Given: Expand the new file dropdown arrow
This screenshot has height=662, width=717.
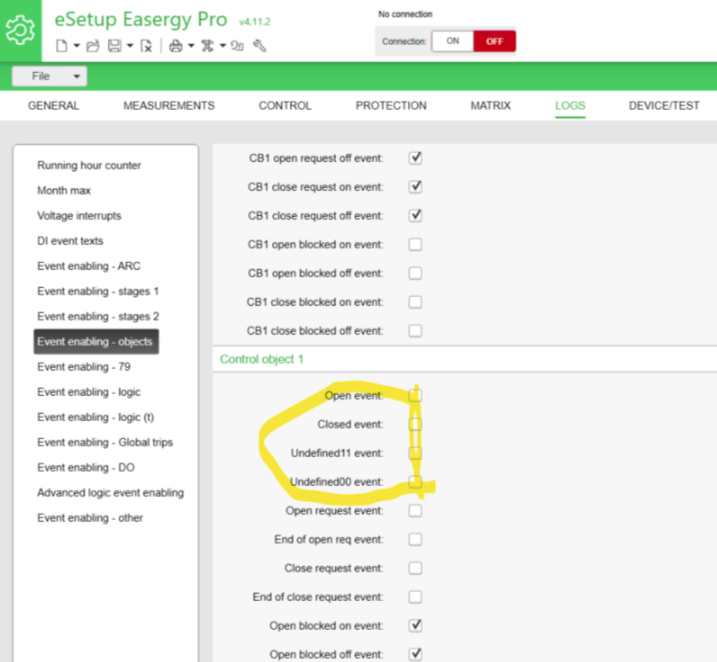Looking at the screenshot, I should click(x=76, y=46).
